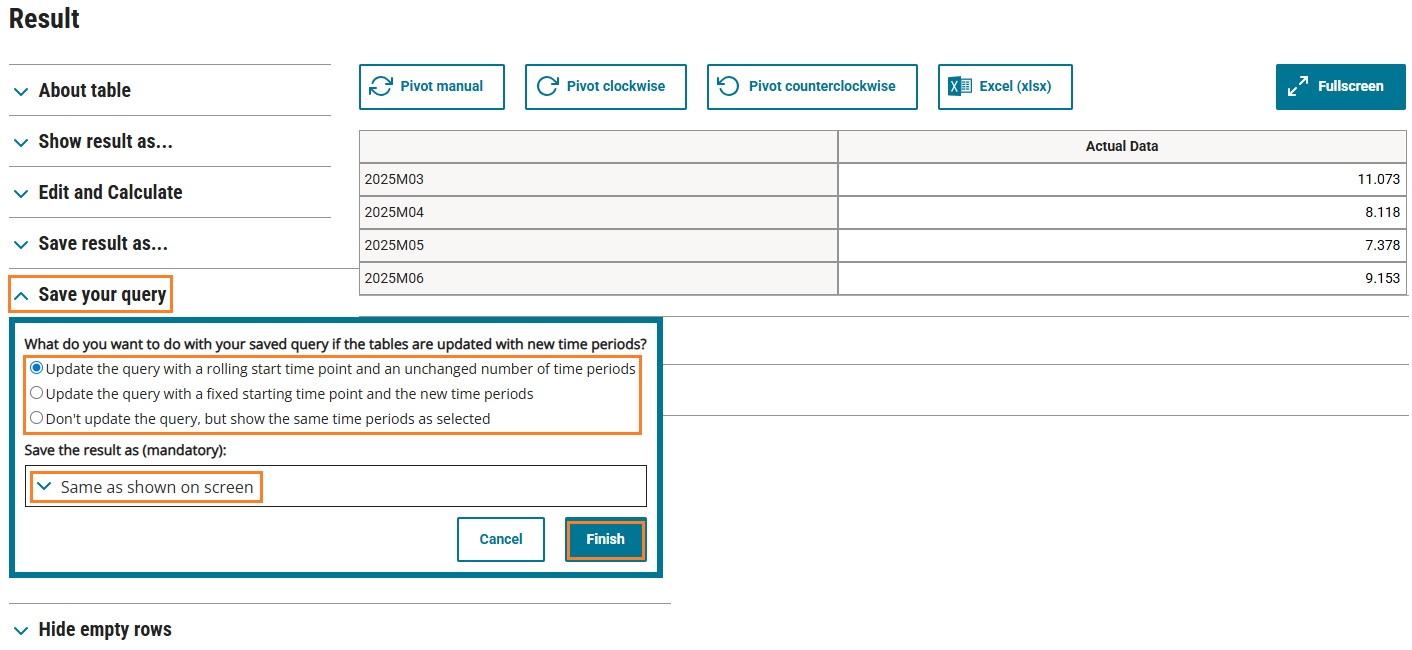Click the Excel (xlsx) file icon
Viewport: 1412px width, 650px height.
coord(960,86)
